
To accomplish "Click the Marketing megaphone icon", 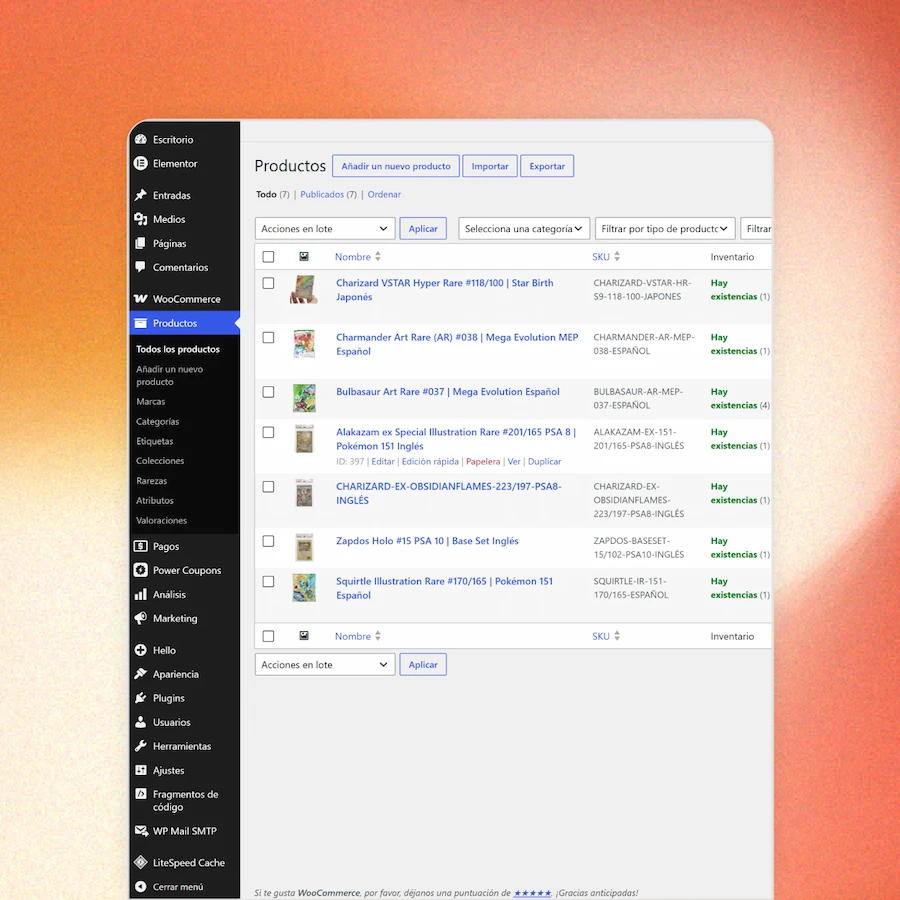I will coord(141,618).
